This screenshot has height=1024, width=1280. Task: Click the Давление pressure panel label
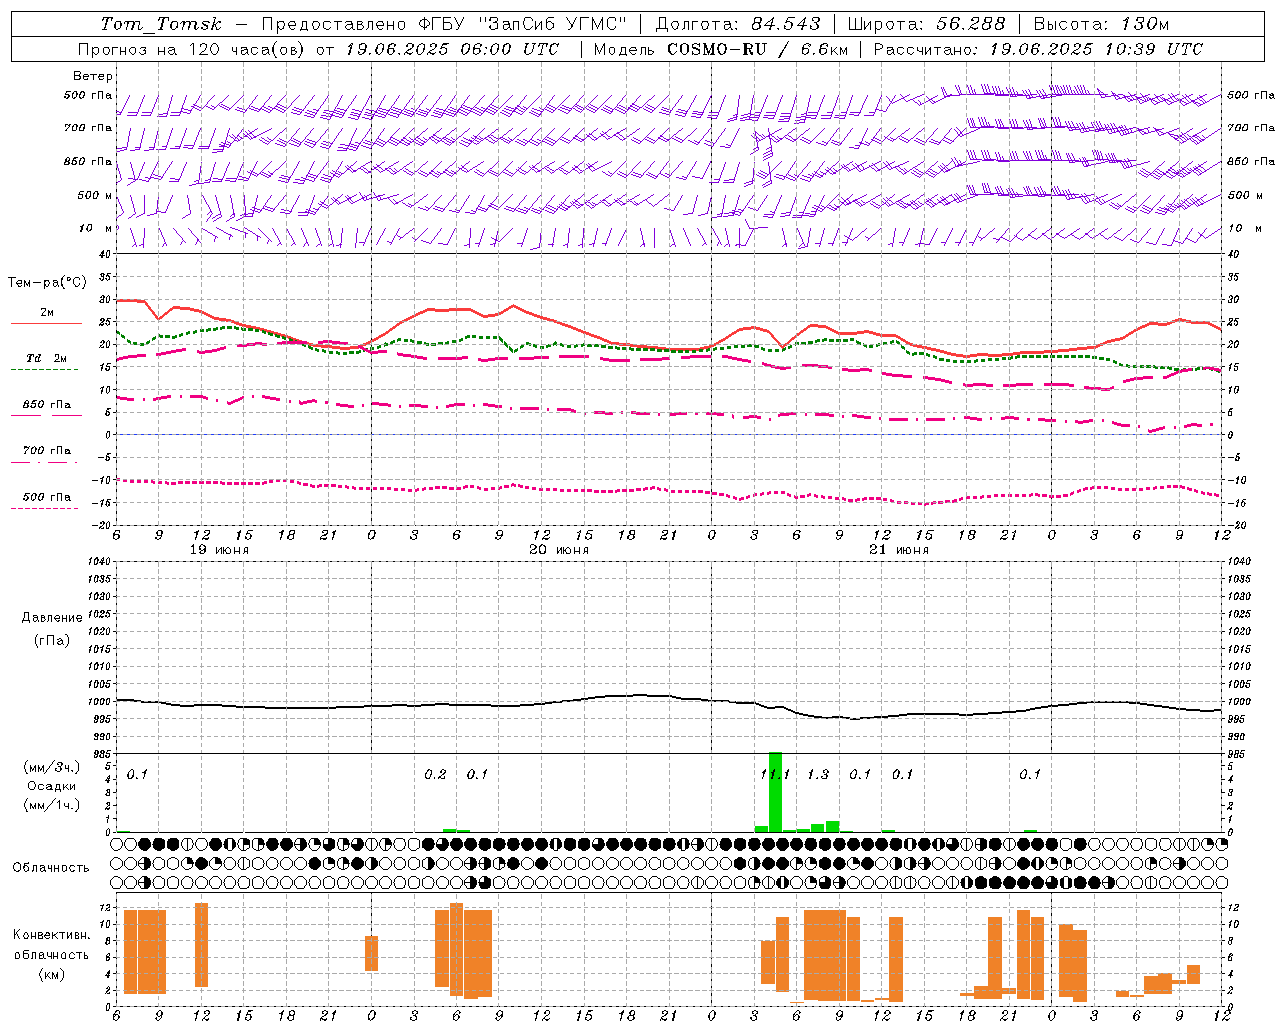(52, 618)
